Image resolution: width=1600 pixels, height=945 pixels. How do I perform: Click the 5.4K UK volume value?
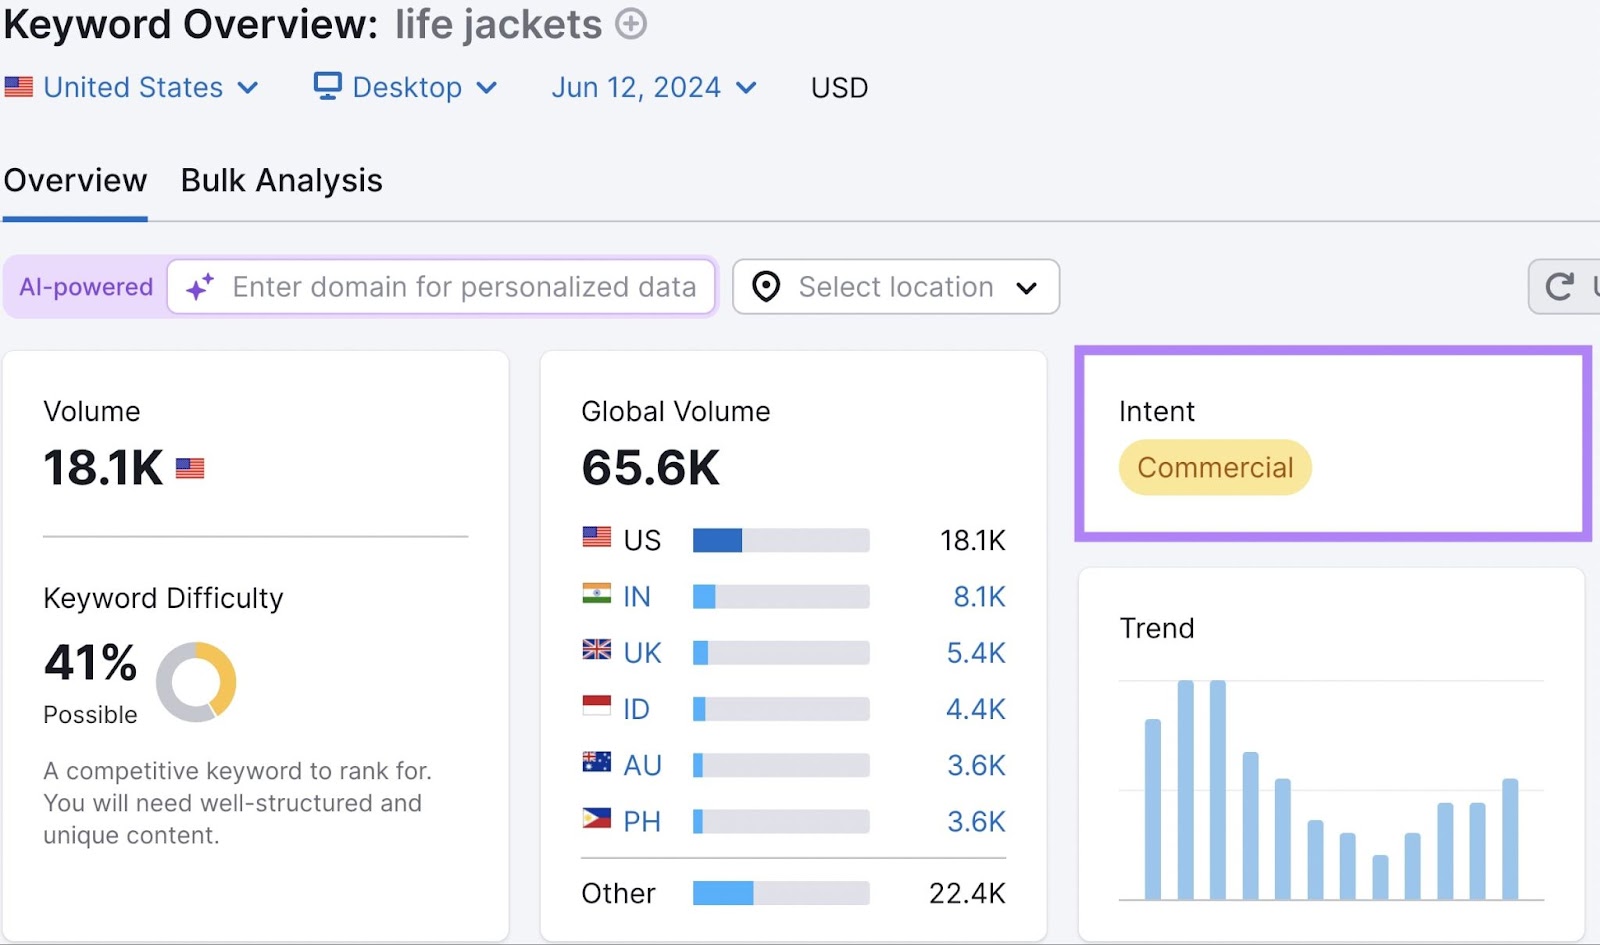[x=976, y=653]
